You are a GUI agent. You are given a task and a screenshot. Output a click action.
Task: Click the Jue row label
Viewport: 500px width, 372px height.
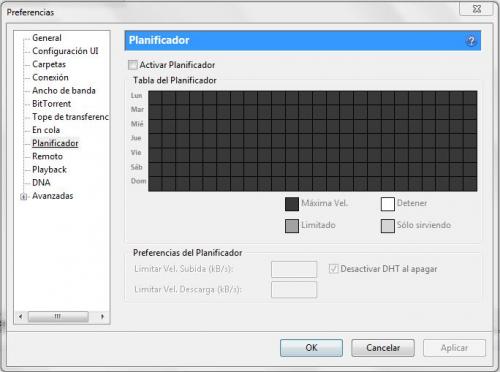pyautogui.click(x=136, y=138)
